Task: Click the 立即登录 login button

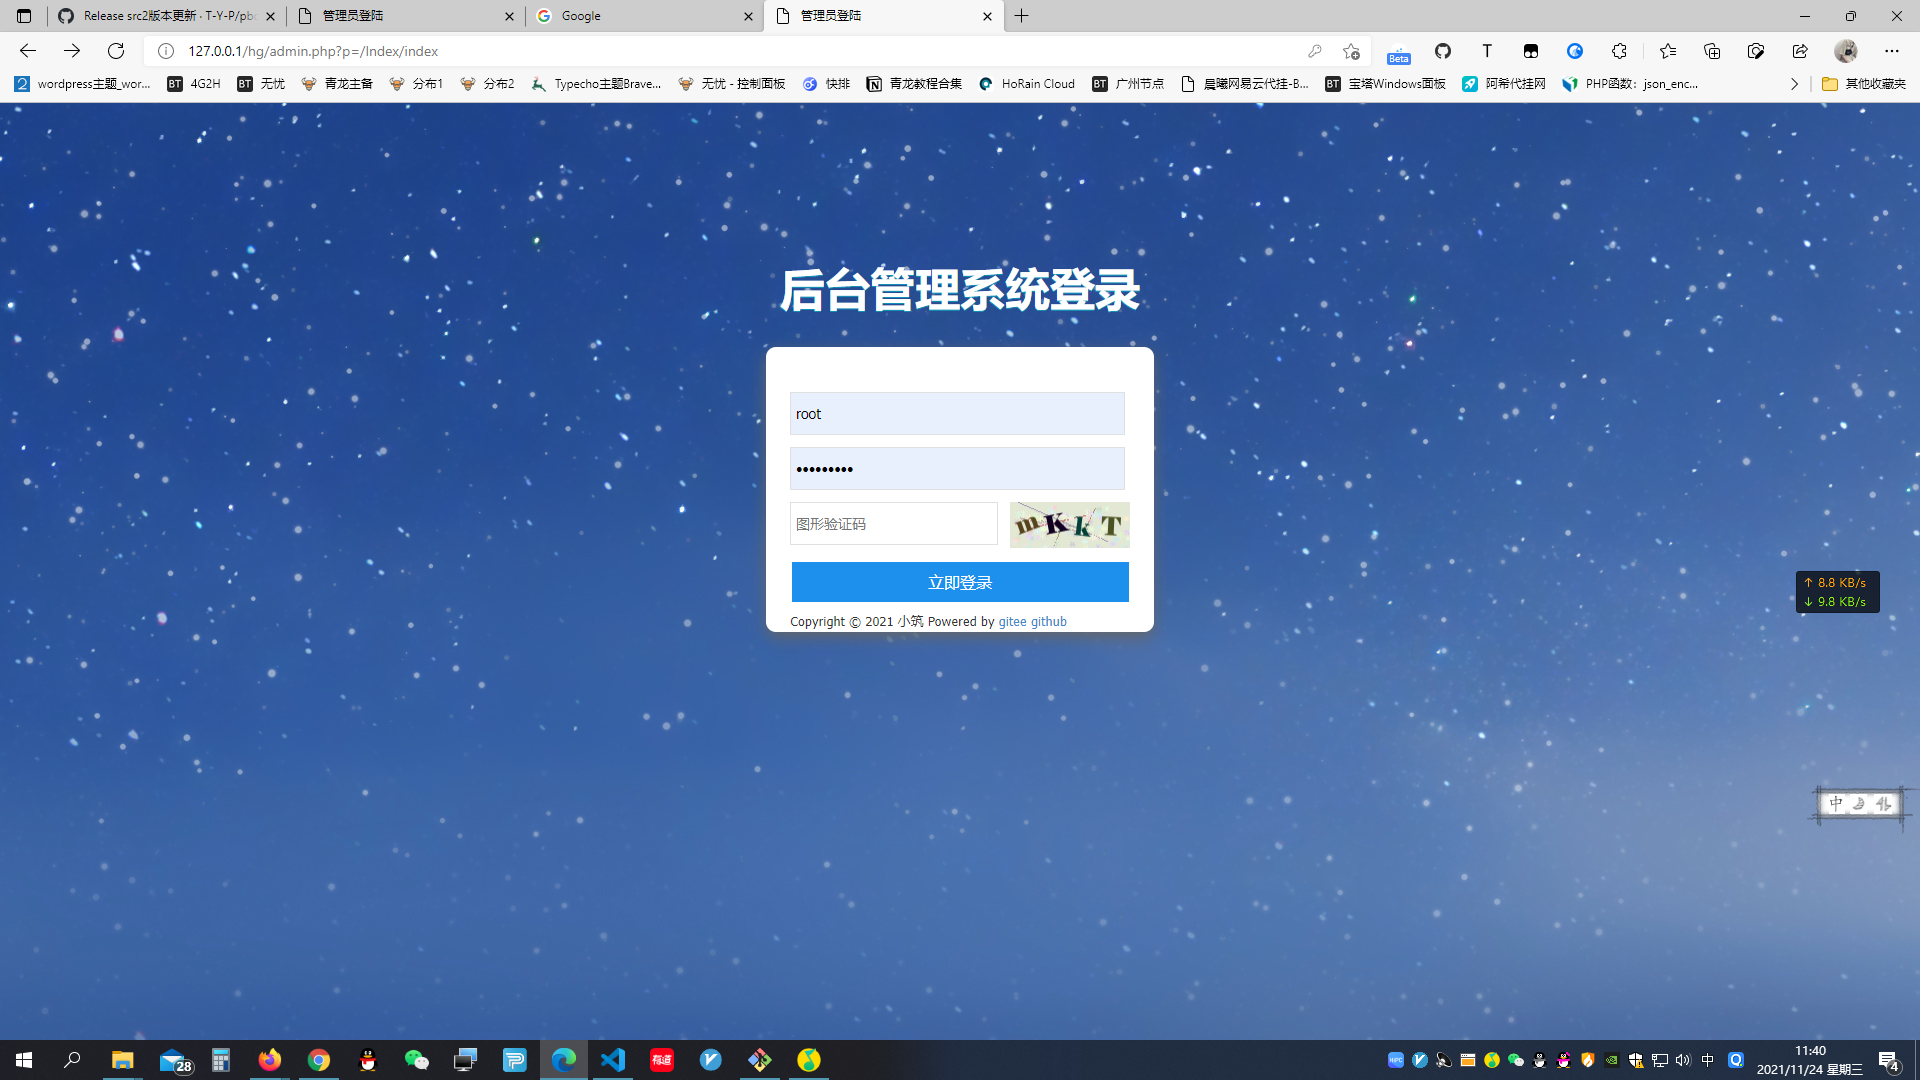Action: click(x=960, y=582)
